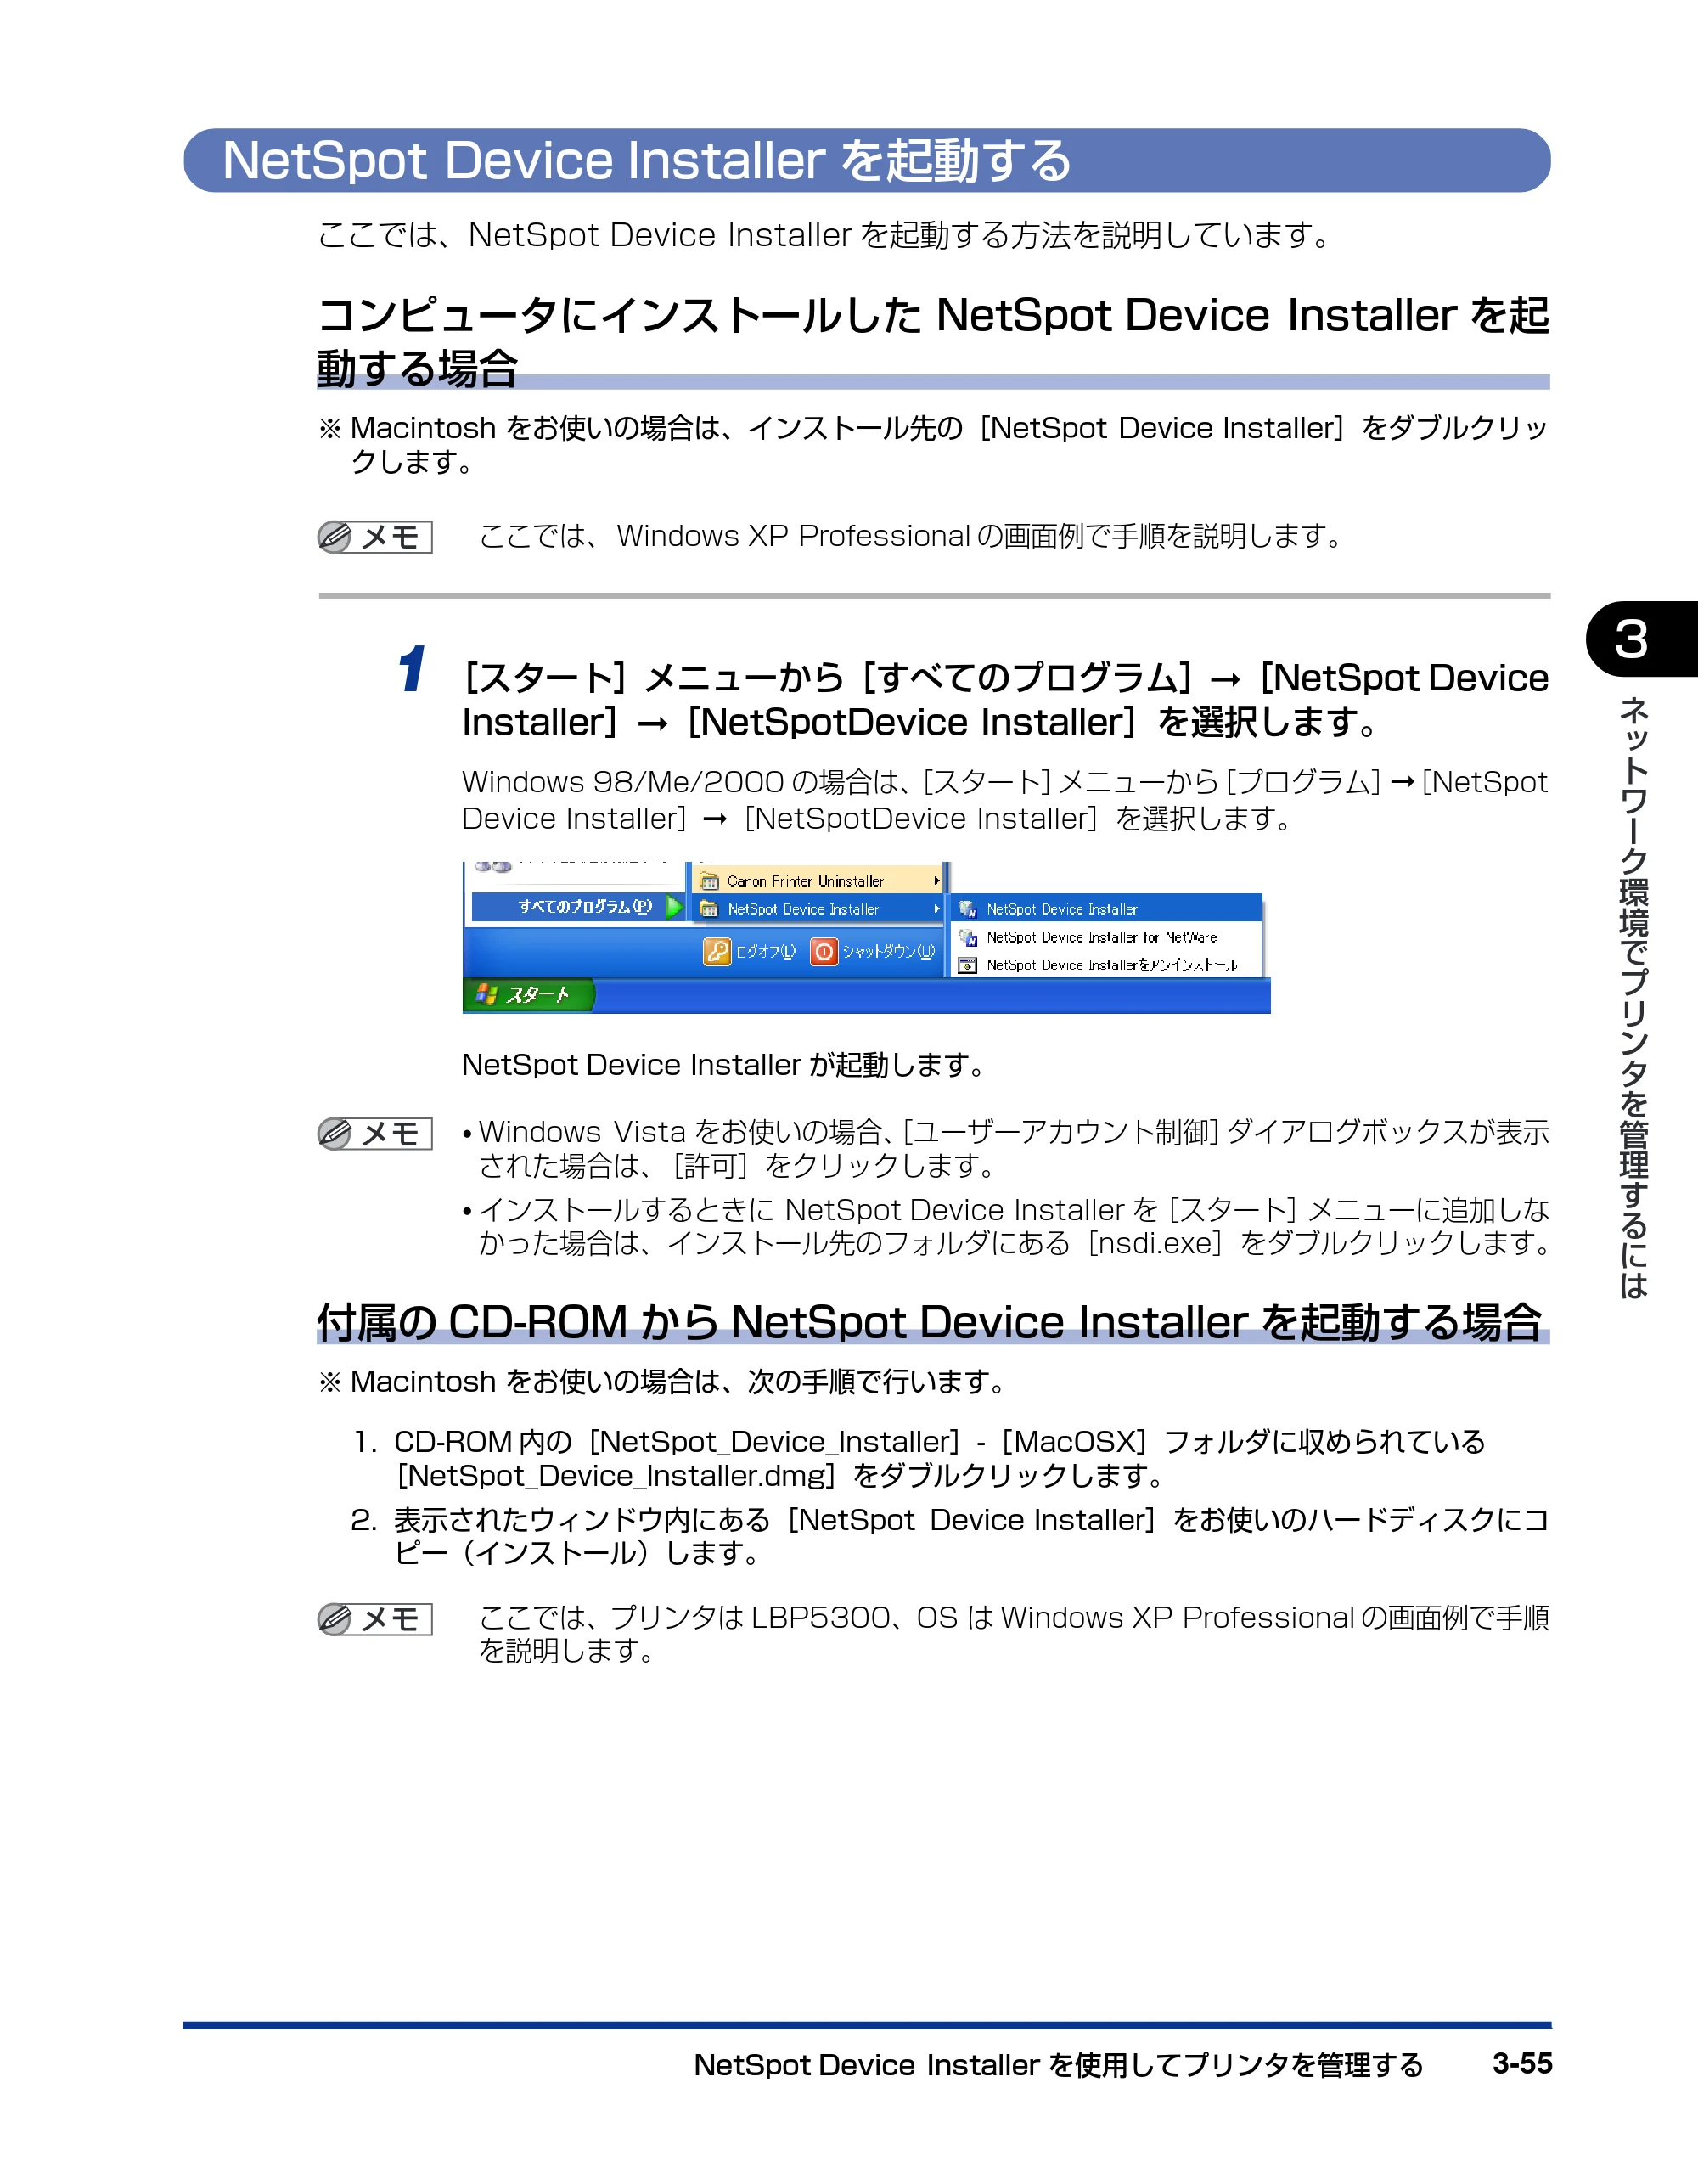Click the green スタート button in taskbar
The image size is (1698, 2184).
(x=529, y=994)
